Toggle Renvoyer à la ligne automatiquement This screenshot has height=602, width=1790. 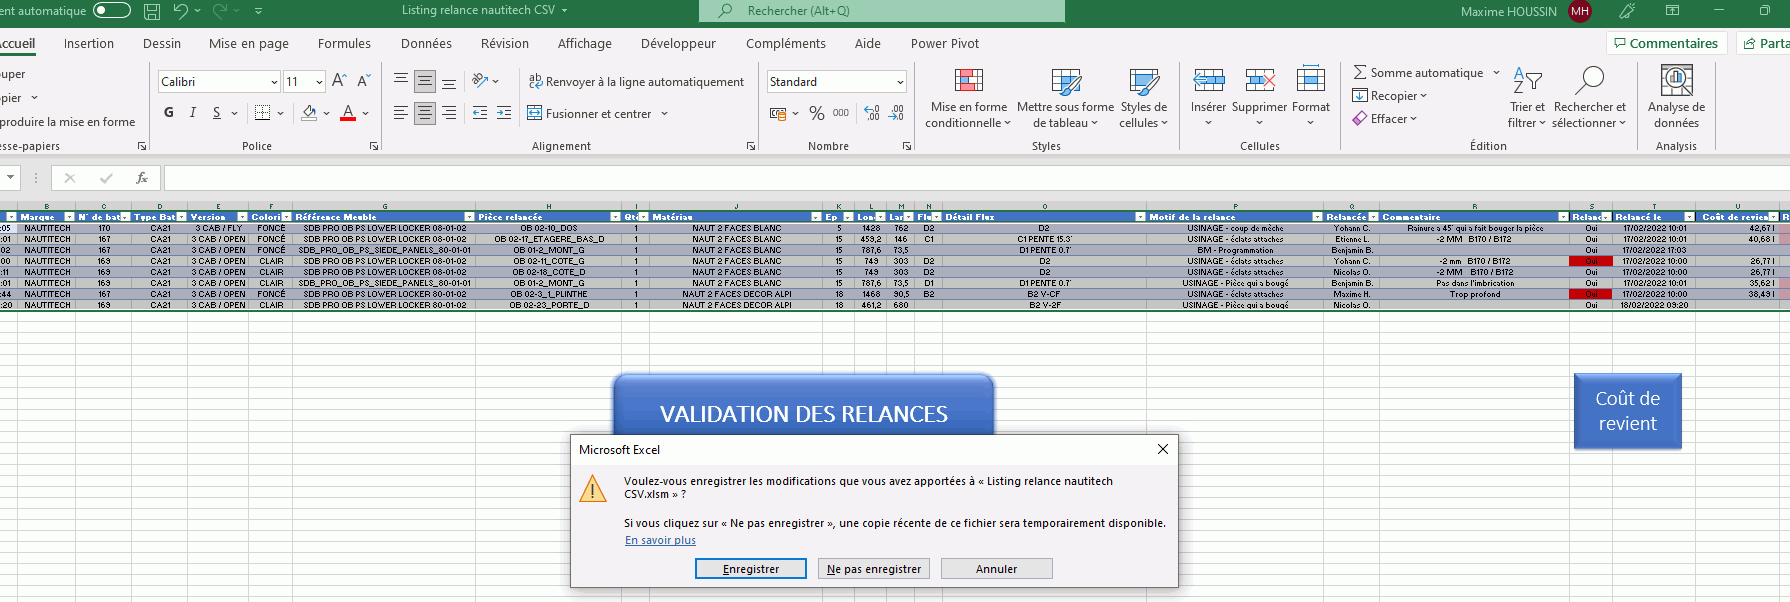(636, 82)
